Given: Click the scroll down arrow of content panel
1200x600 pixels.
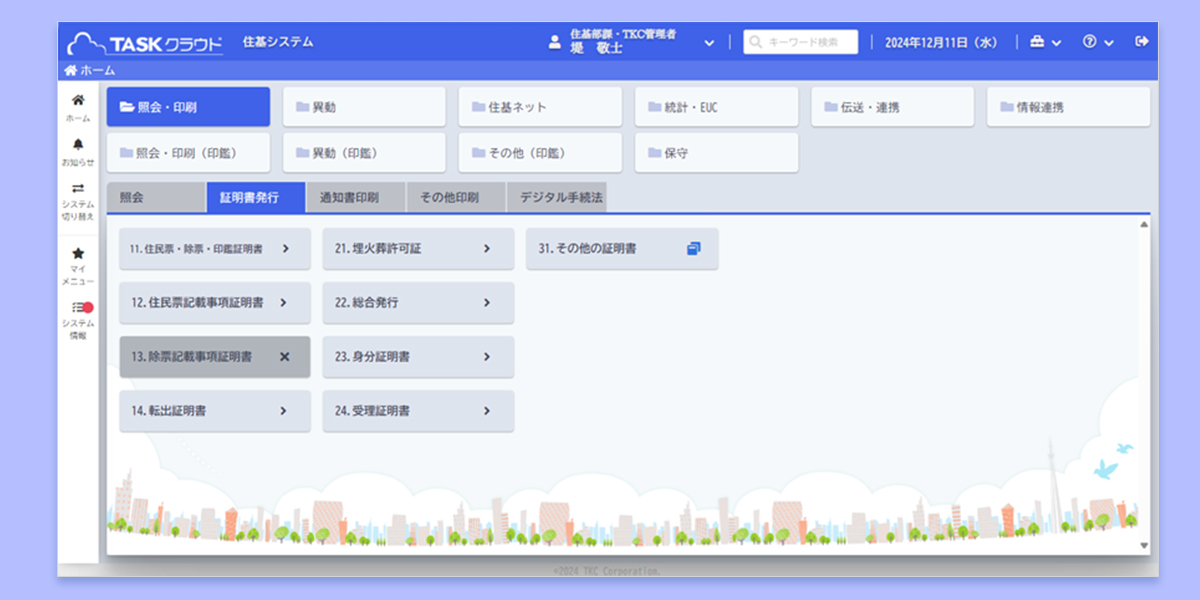Looking at the screenshot, I should point(1144,546).
